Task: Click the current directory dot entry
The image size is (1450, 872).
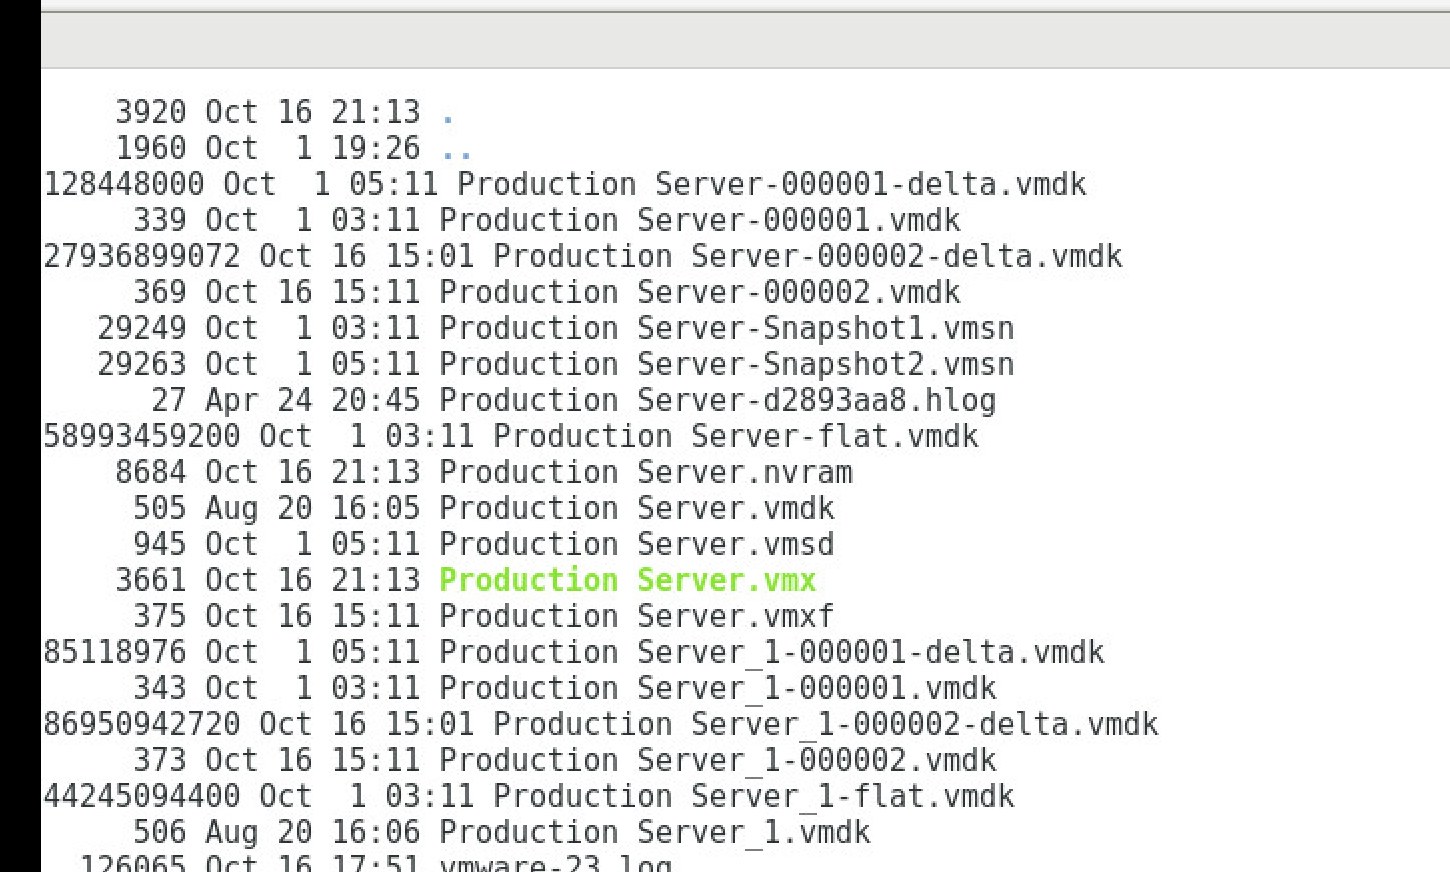Action: point(448,113)
